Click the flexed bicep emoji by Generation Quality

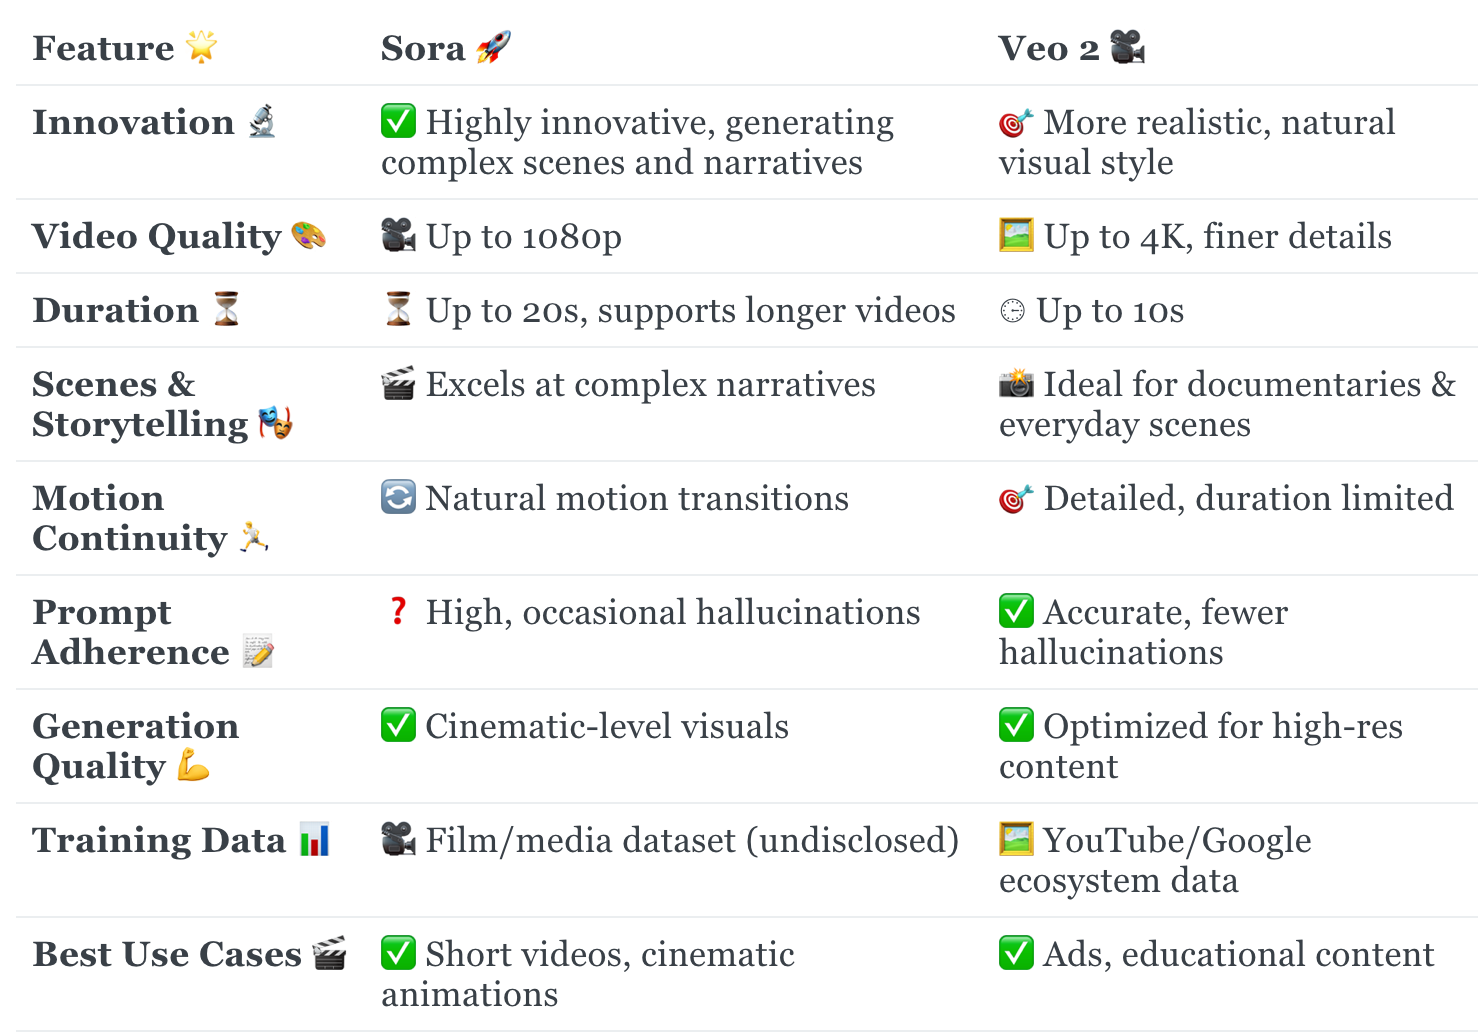pyautogui.click(x=192, y=765)
